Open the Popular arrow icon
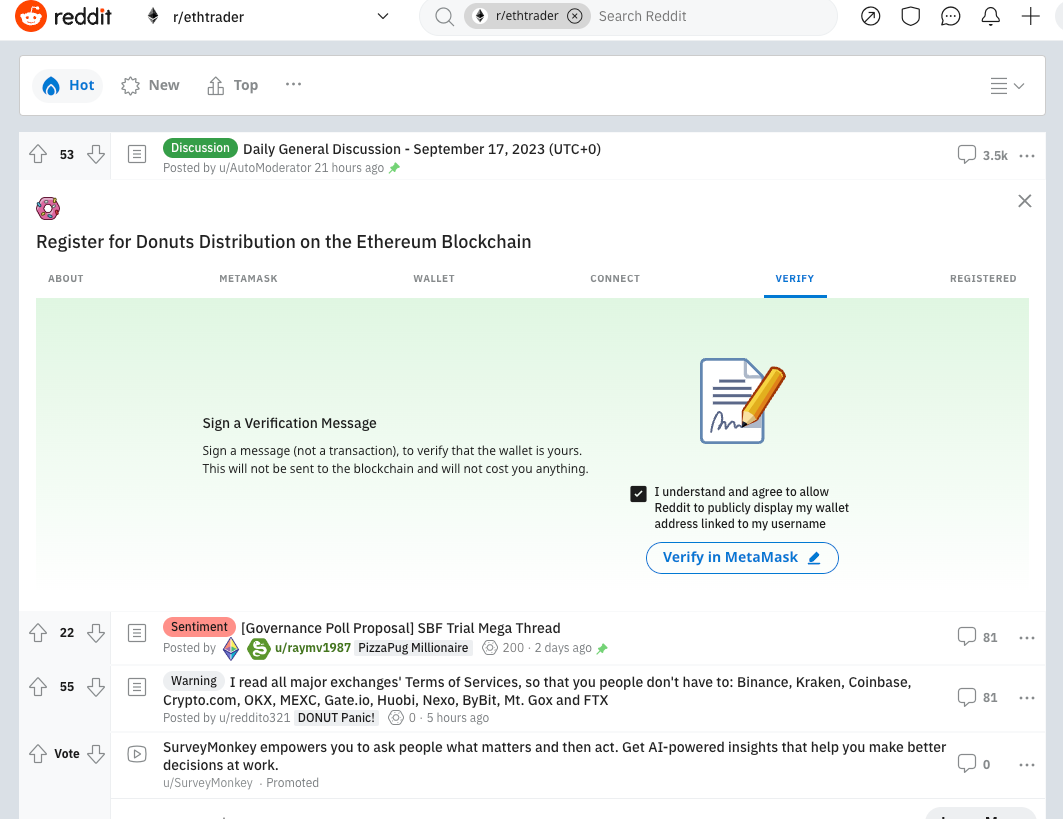1063x819 pixels. 870,16
